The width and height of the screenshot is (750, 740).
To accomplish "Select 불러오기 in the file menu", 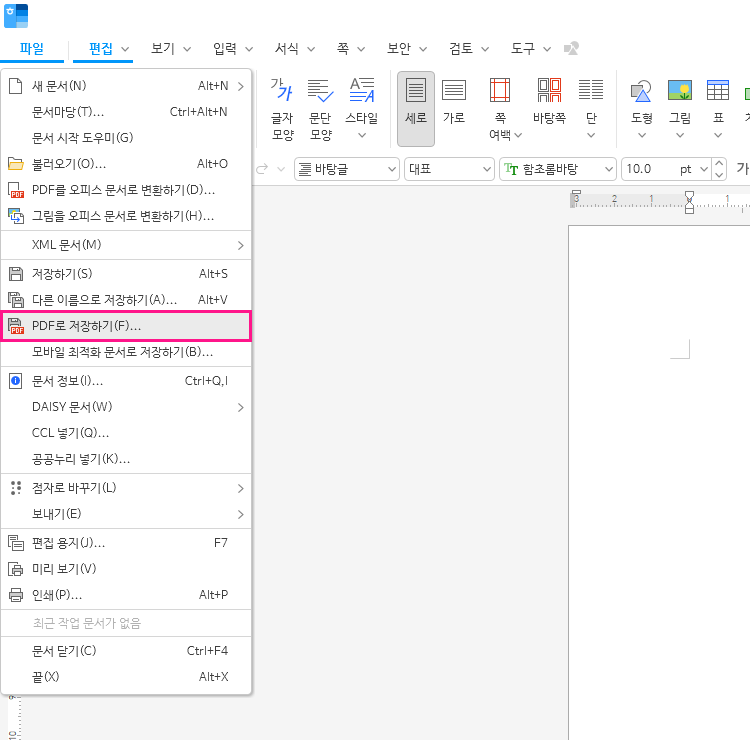I will [x=126, y=163].
